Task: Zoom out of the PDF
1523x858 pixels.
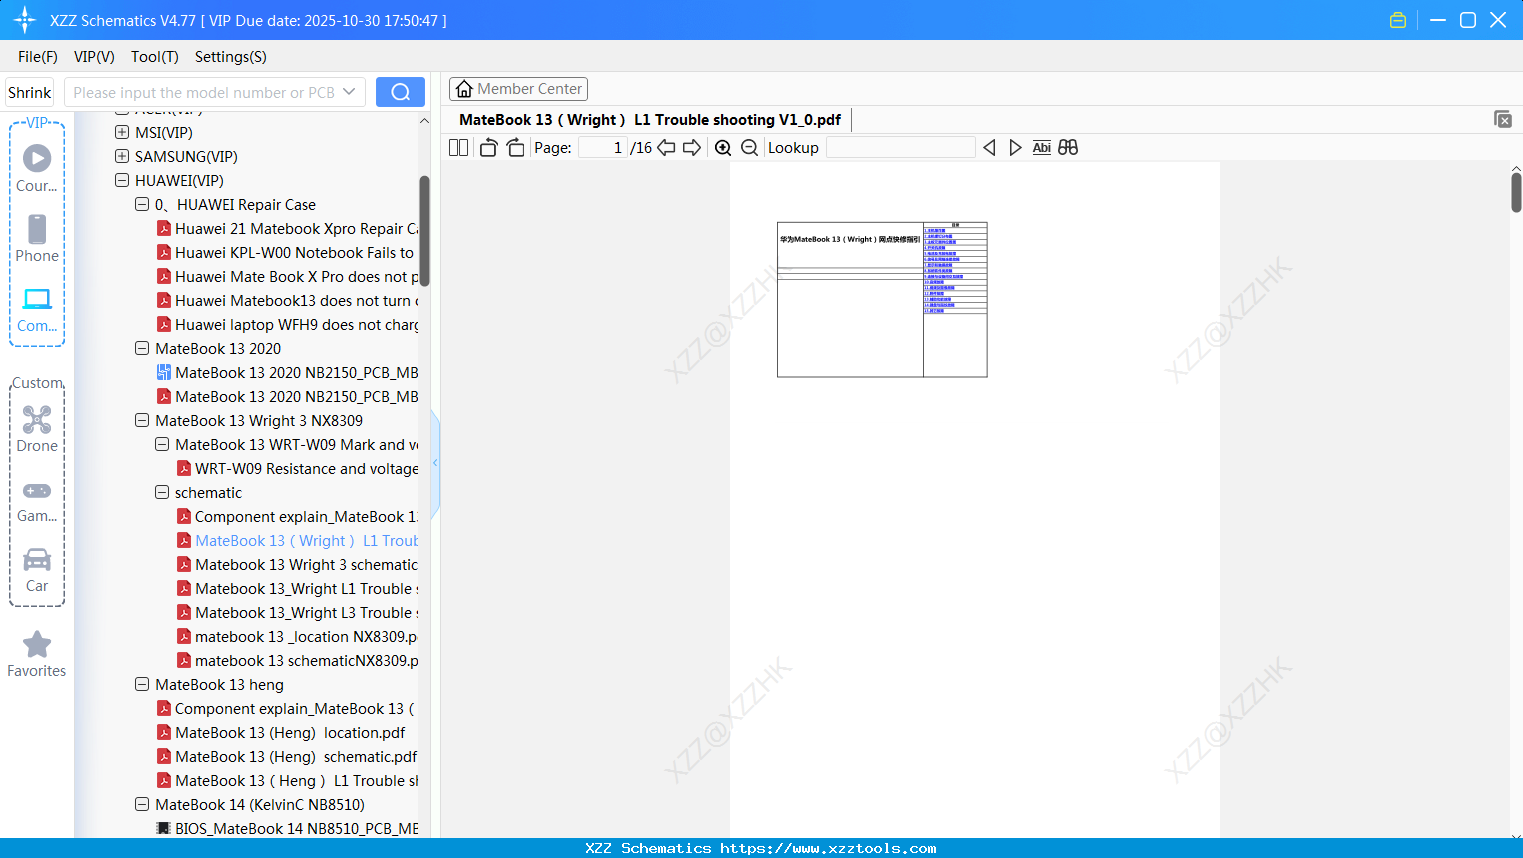Action: (x=749, y=148)
